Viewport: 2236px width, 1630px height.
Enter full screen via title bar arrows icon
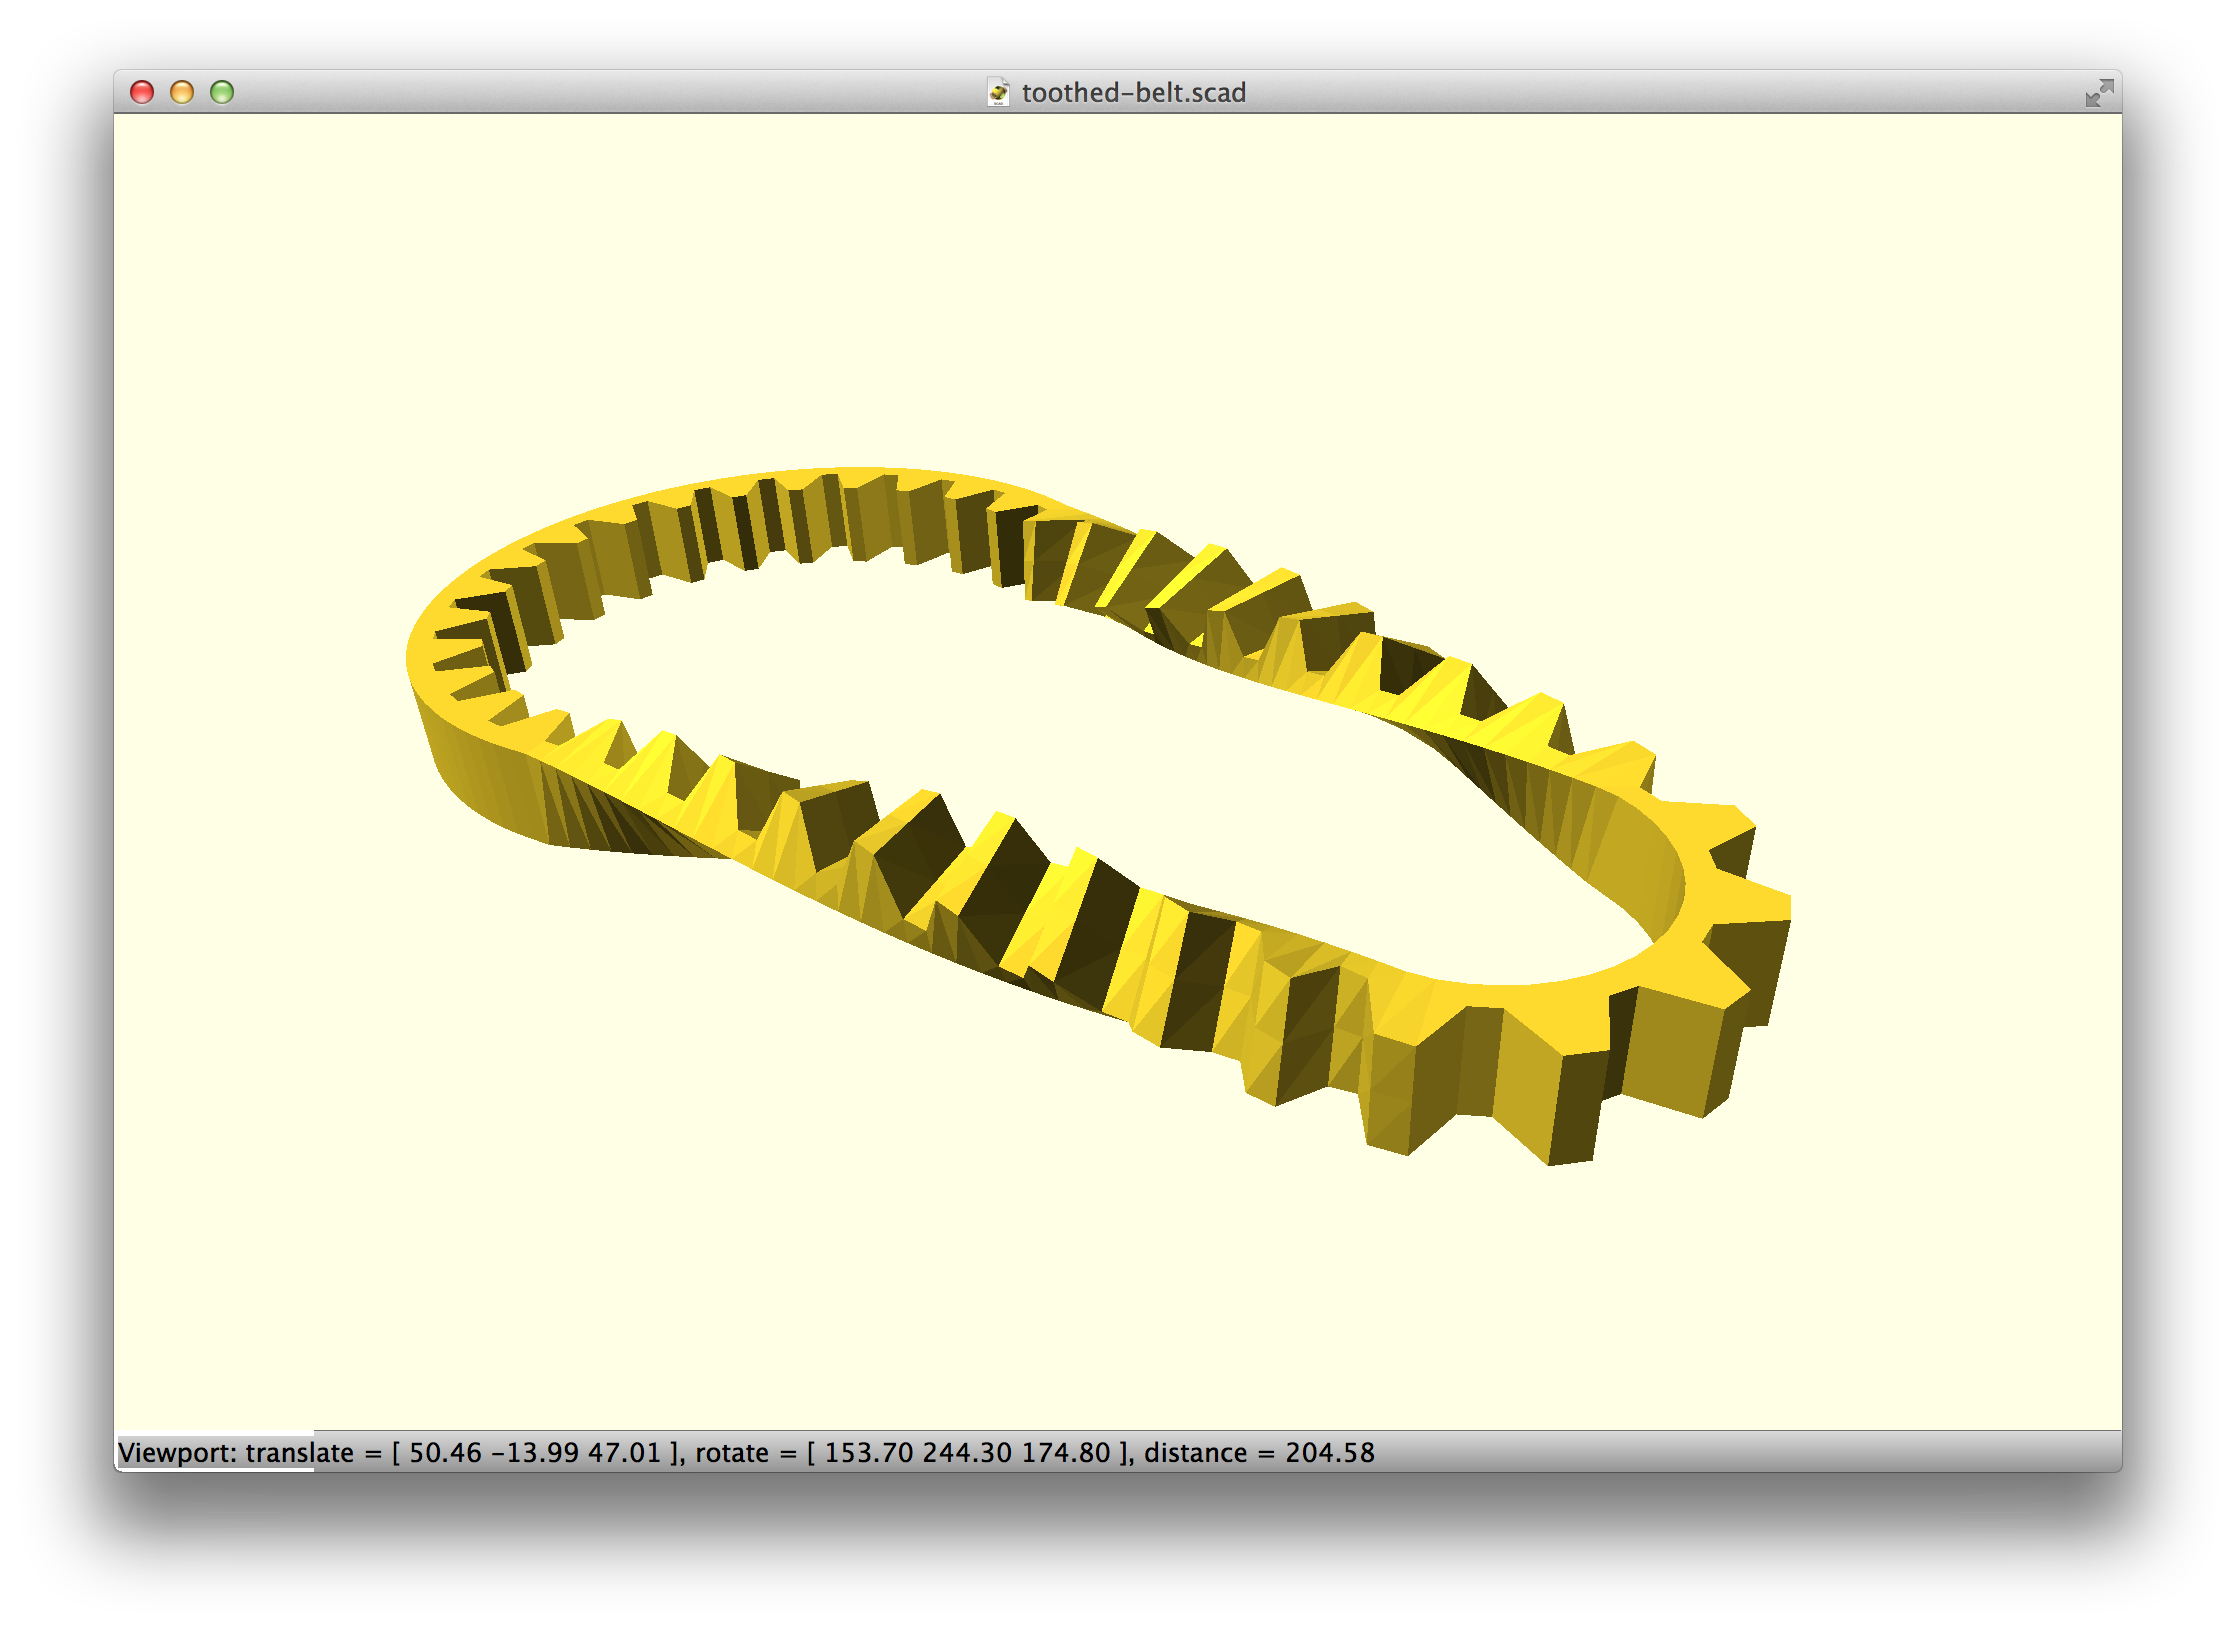click(2098, 93)
